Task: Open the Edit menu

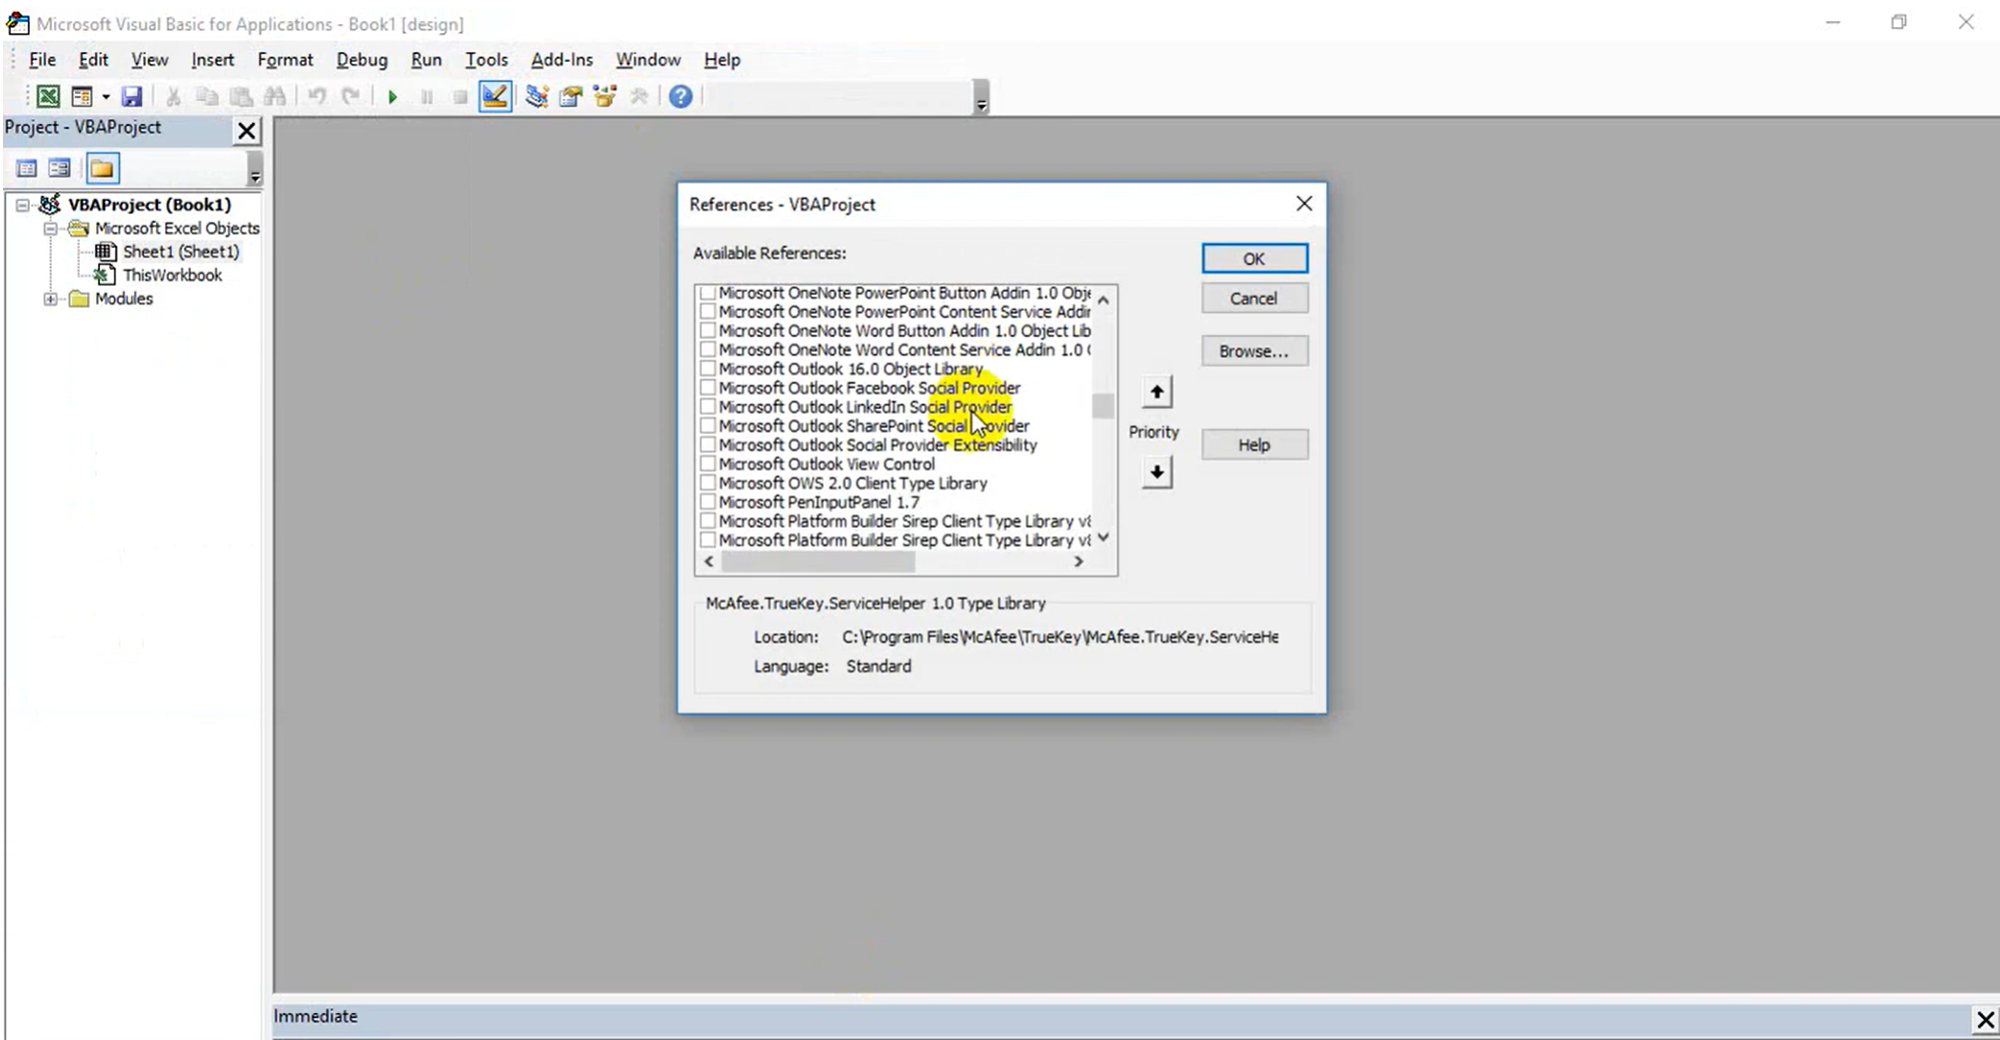Action: tap(93, 60)
